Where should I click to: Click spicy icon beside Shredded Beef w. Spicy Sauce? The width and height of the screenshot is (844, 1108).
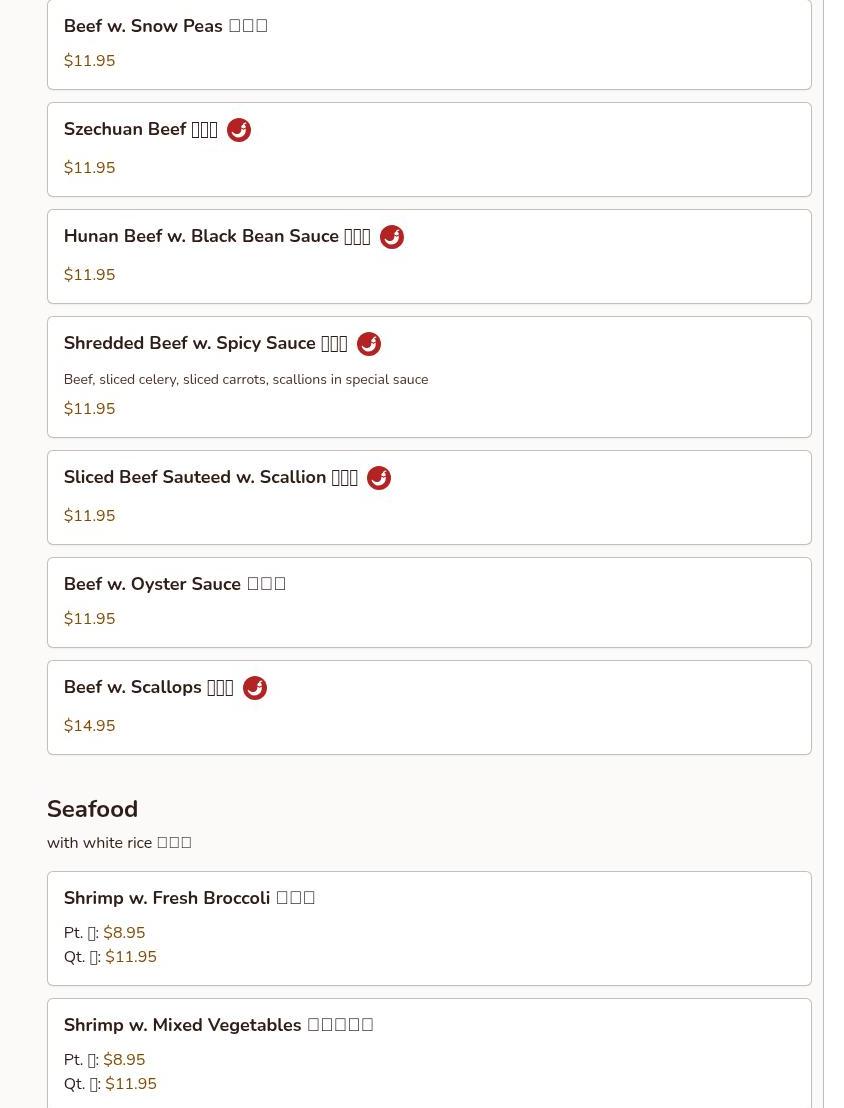369,344
